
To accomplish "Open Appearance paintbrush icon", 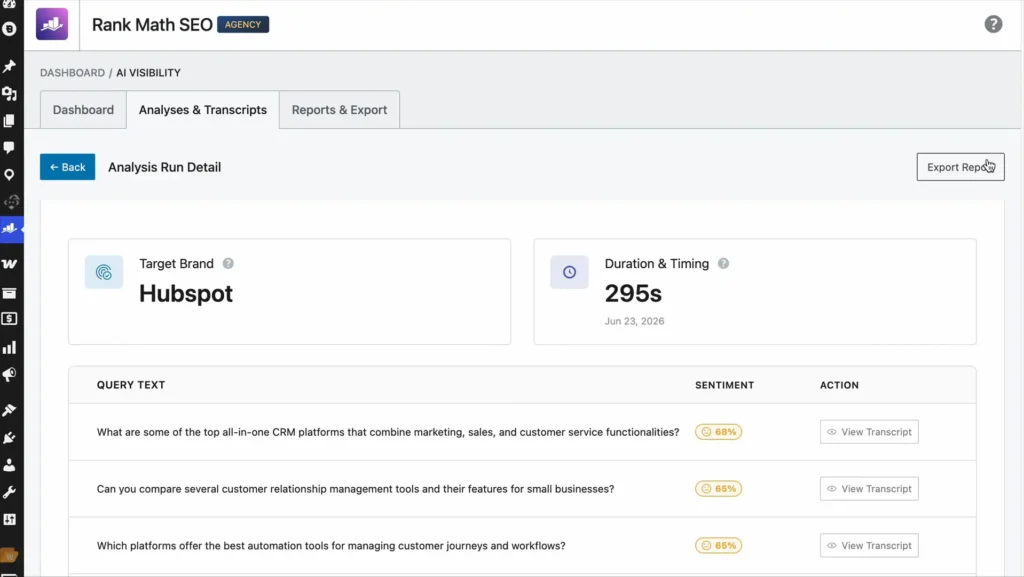I will coord(9,410).
